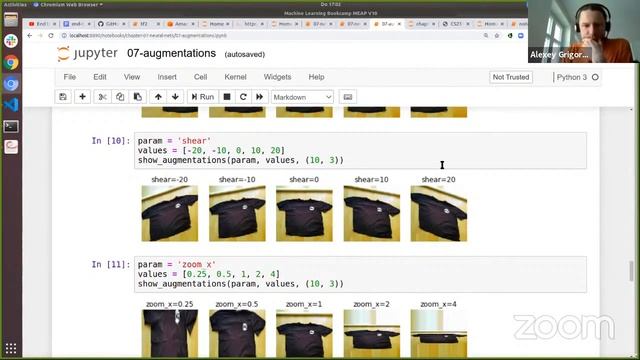This screenshot has width=640, height=360.
Task: Select the shear=20 output image
Action: coord(439,213)
